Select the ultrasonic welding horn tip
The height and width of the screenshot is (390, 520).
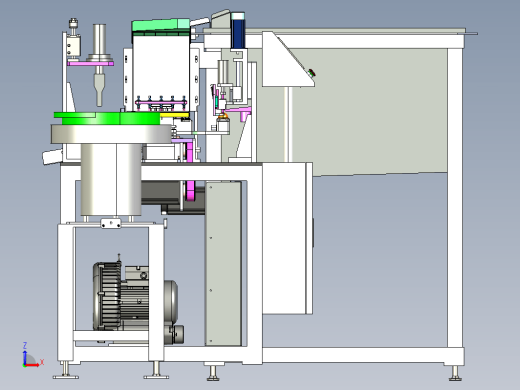[x=99, y=90]
